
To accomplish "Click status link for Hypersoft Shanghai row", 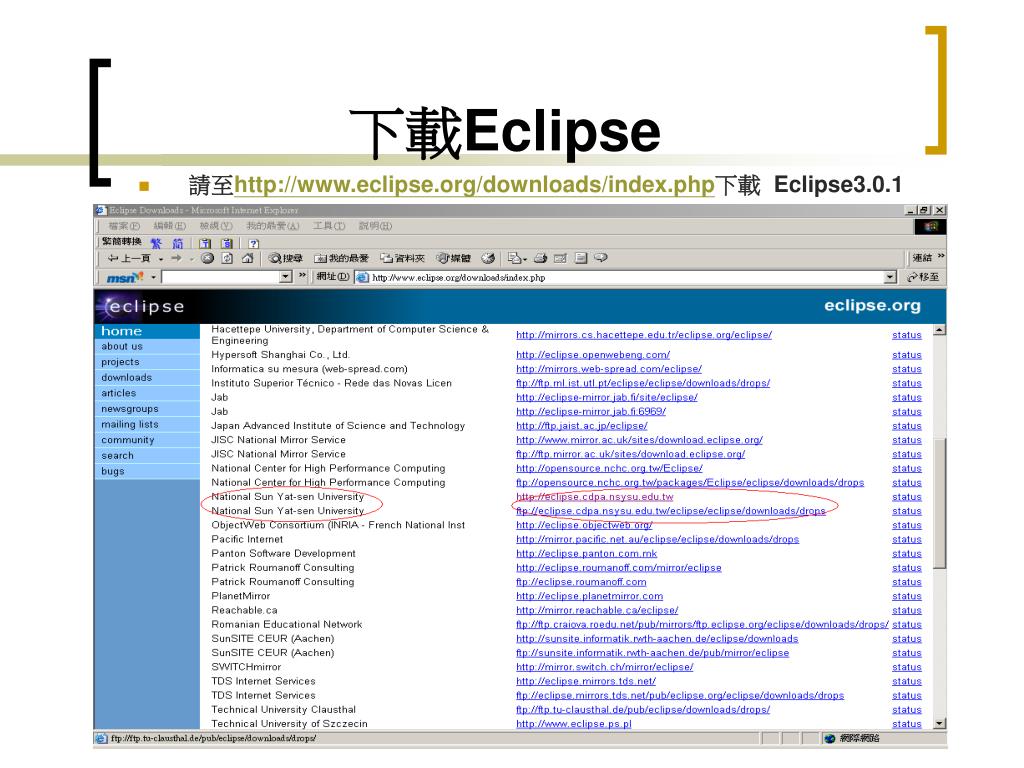I will (906, 355).
